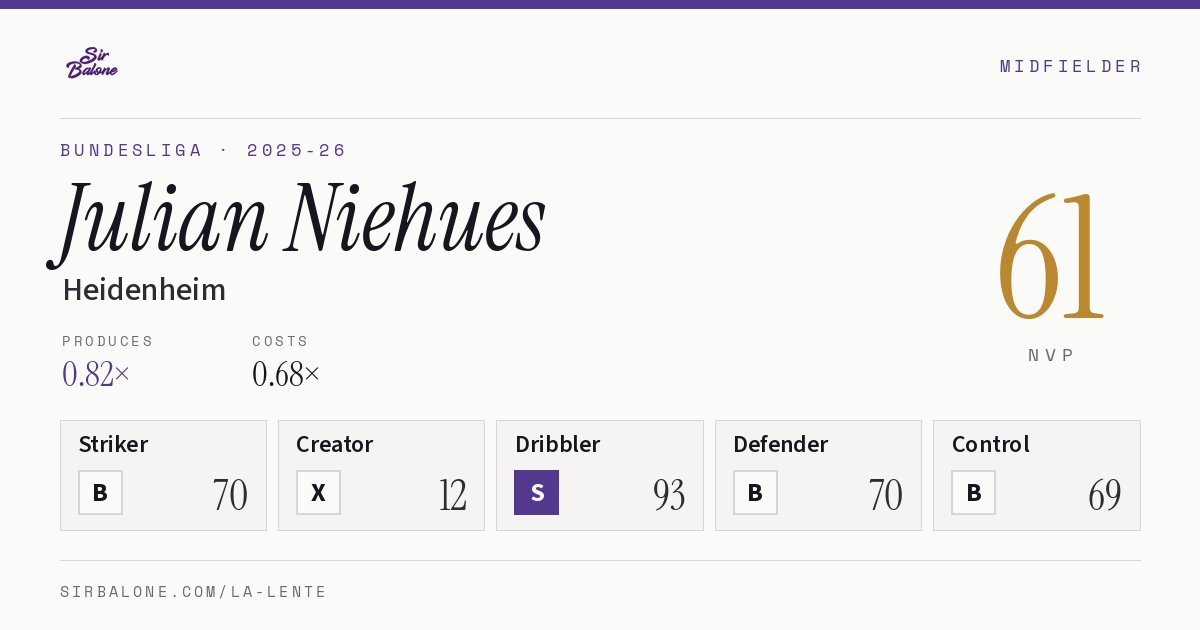This screenshot has height=630, width=1200.
Task: Click the B grade badge under Control
Action: [x=973, y=492]
